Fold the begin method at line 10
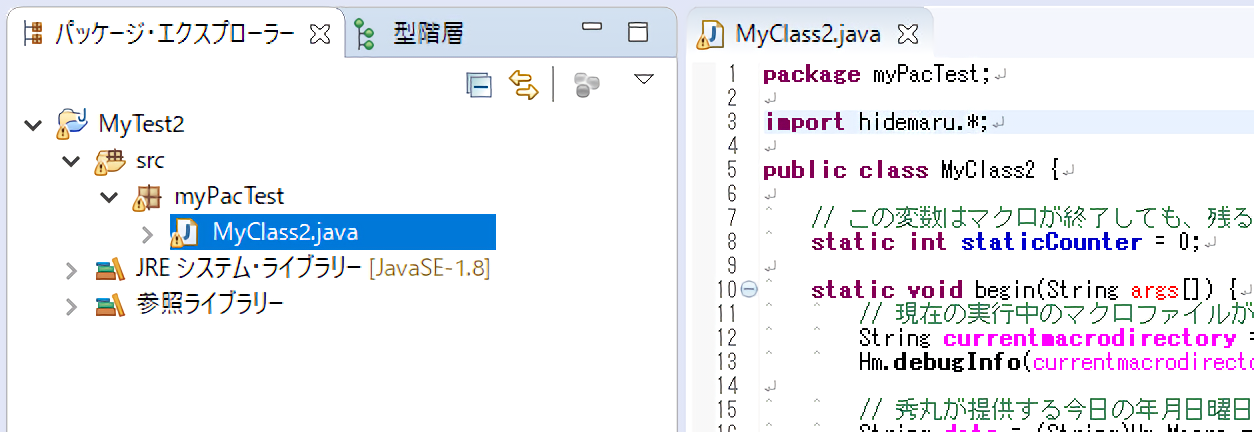 (748, 290)
